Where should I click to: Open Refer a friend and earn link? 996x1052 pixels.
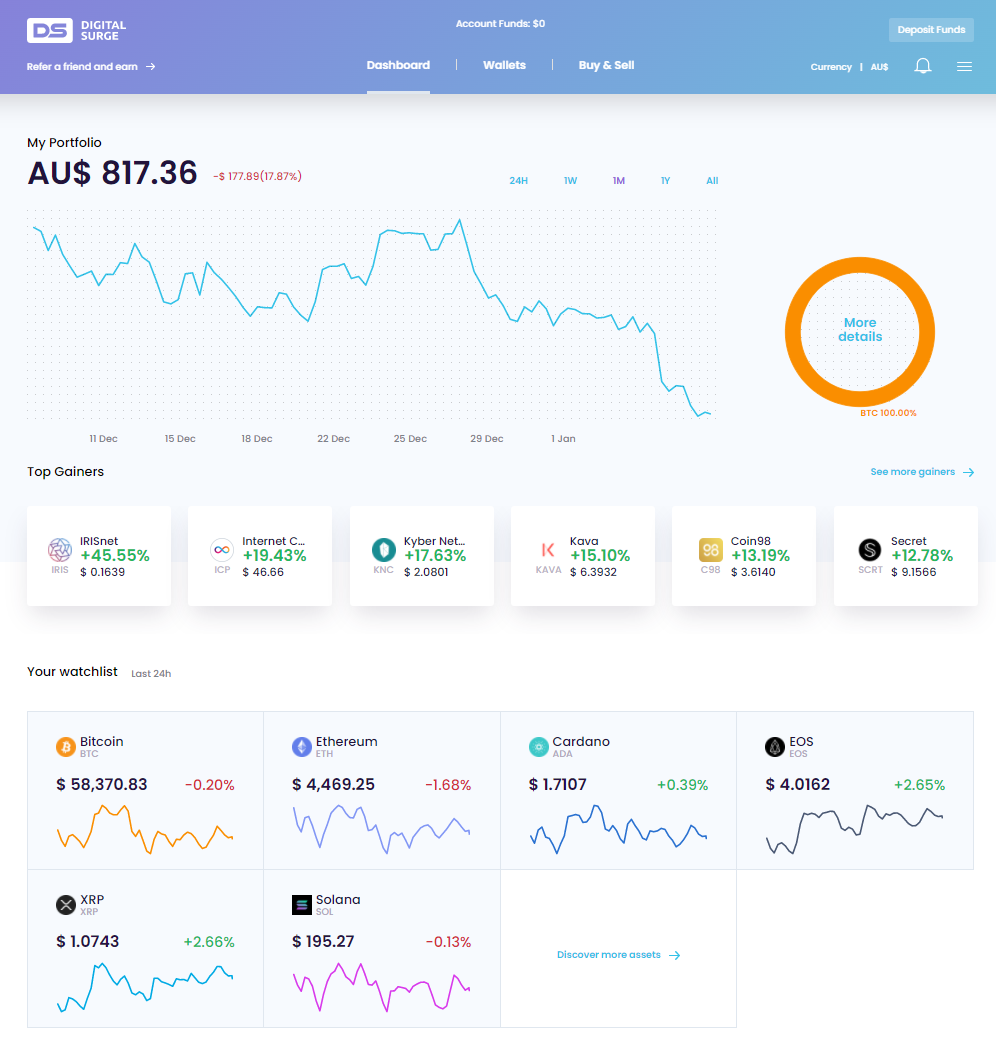coord(91,66)
